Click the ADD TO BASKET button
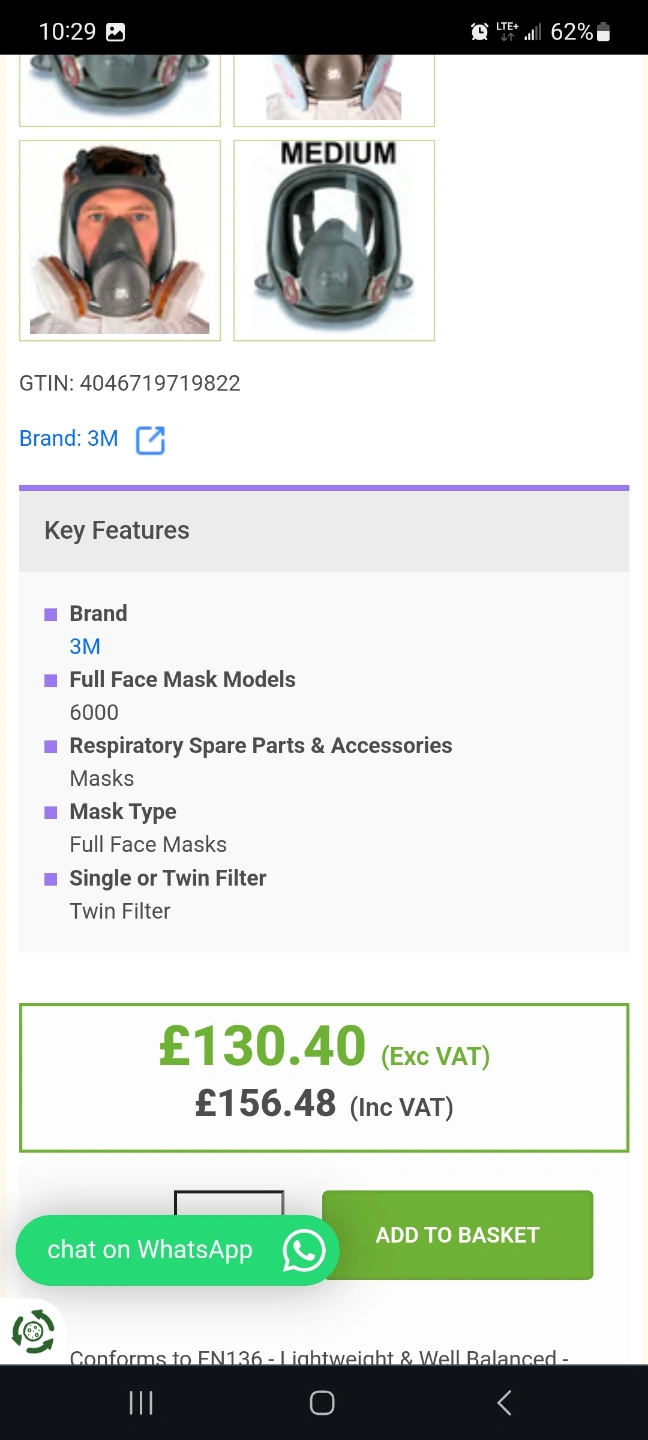Viewport: 648px width, 1440px height. (457, 1235)
